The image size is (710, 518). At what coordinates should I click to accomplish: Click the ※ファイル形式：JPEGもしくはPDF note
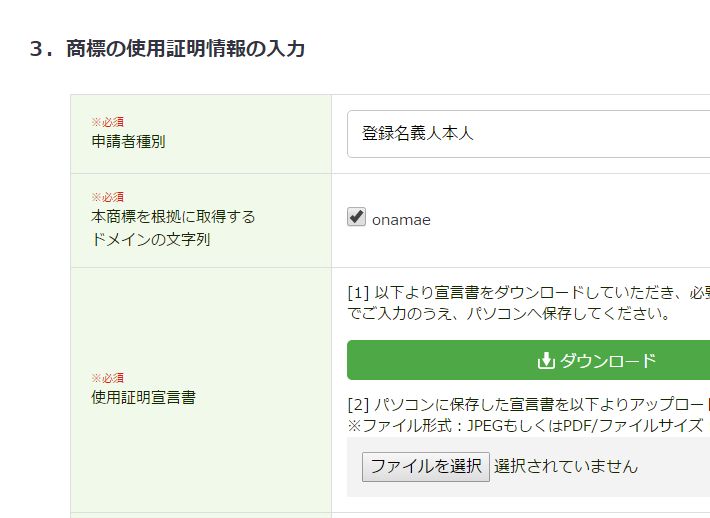tap(525, 426)
